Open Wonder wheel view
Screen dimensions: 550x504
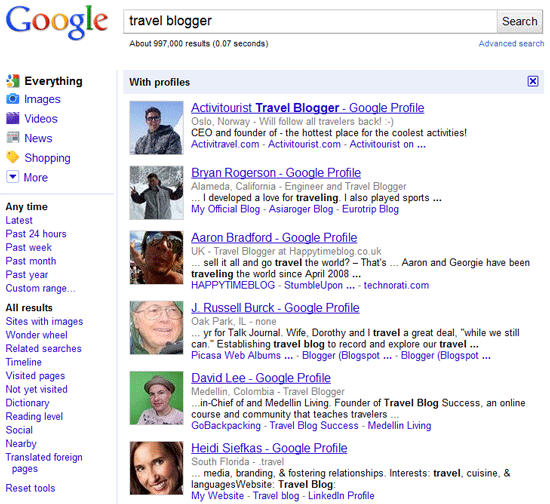[36, 335]
